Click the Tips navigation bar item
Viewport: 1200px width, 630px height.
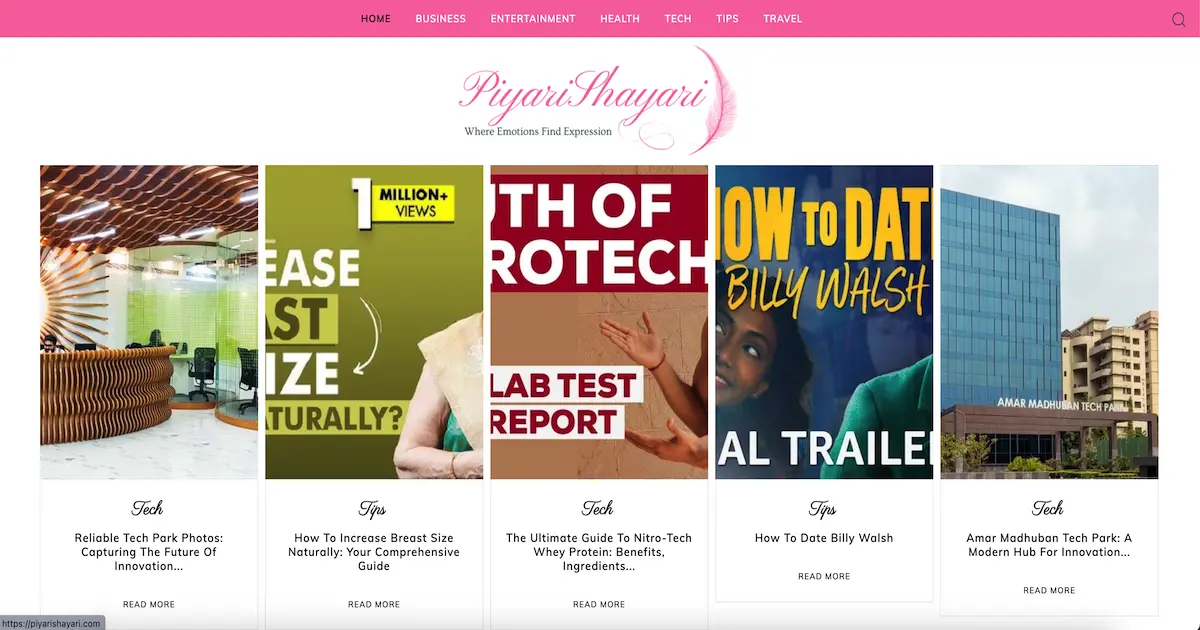pos(727,19)
